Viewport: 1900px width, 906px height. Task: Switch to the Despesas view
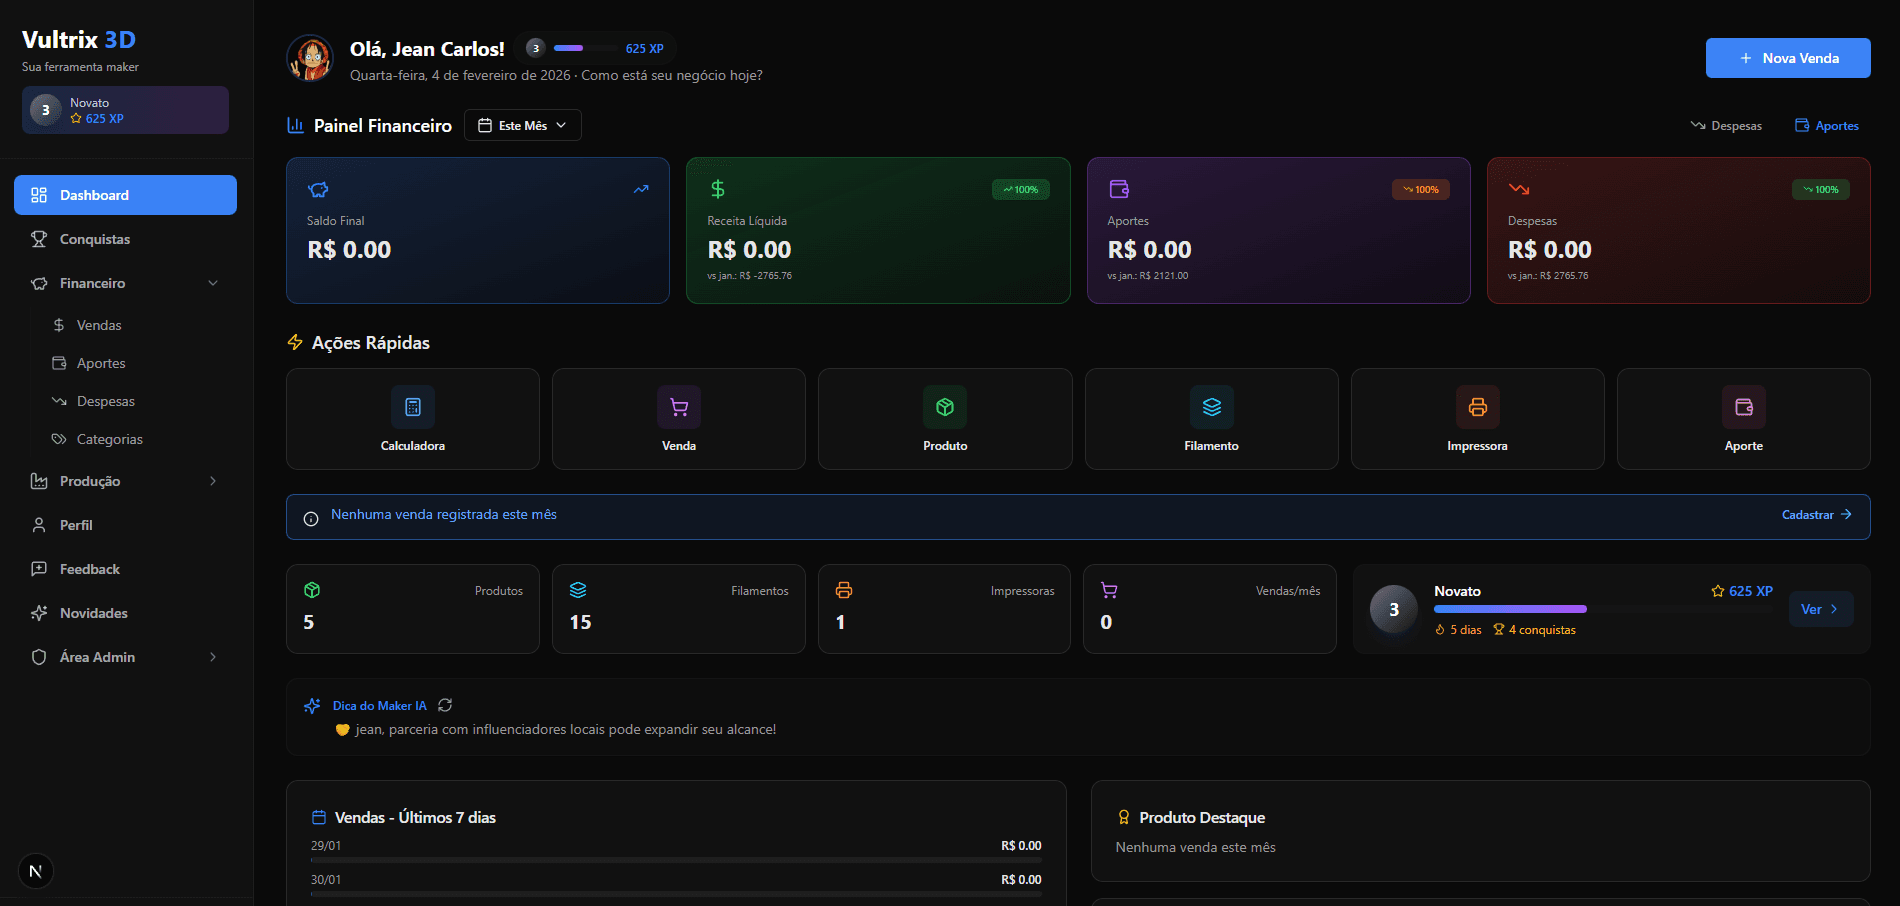1726,125
